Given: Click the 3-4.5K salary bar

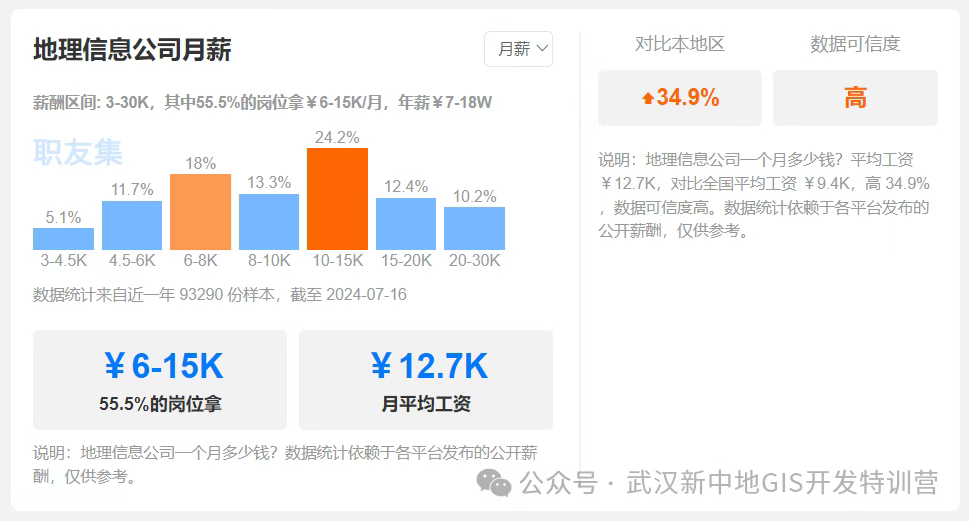Looking at the screenshot, I should coord(63,239).
